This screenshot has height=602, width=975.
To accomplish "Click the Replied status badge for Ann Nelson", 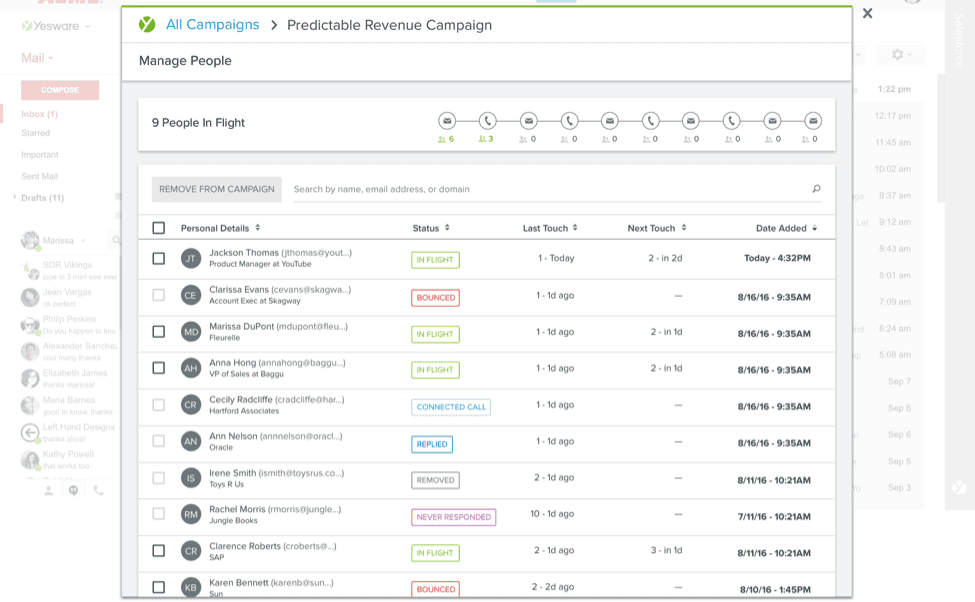I will (x=432, y=444).
